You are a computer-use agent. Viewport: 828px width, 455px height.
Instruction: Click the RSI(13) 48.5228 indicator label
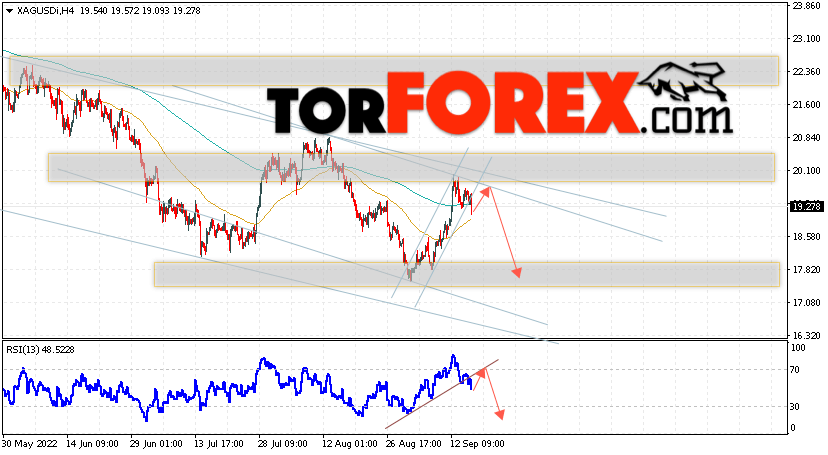[40, 349]
